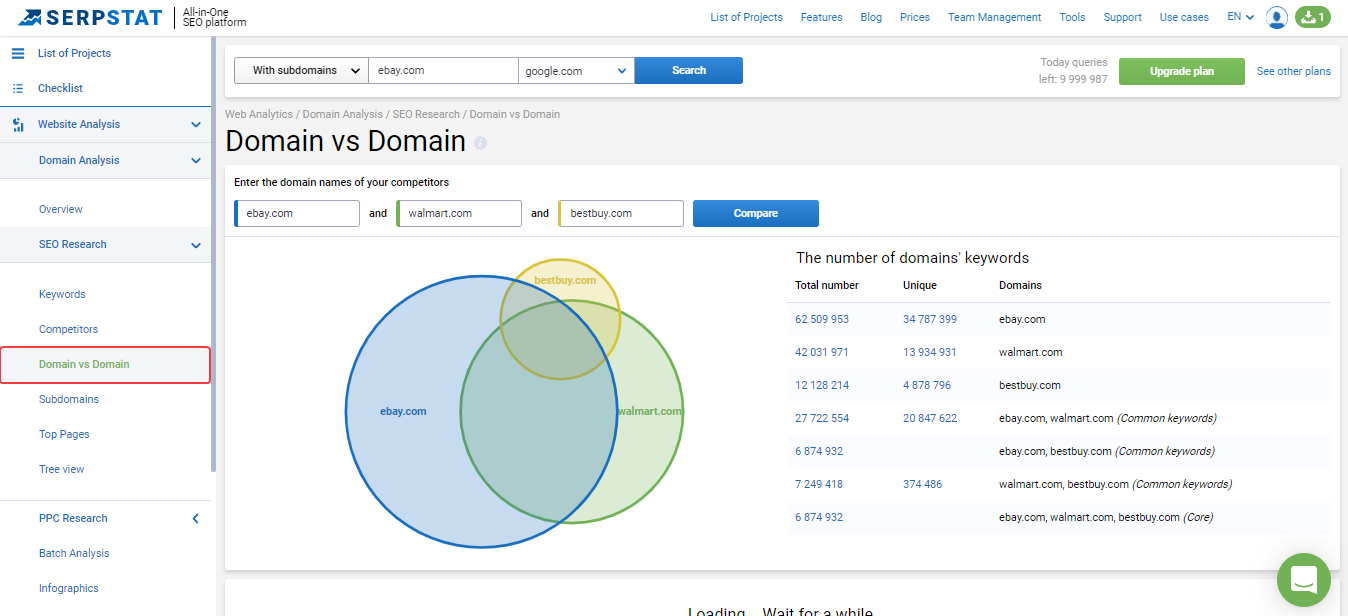Image resolution: width=1348 pixels, height=616 pixels.
Task: Open the sidebar List of Projects item
Action: (x=74, y=53)
